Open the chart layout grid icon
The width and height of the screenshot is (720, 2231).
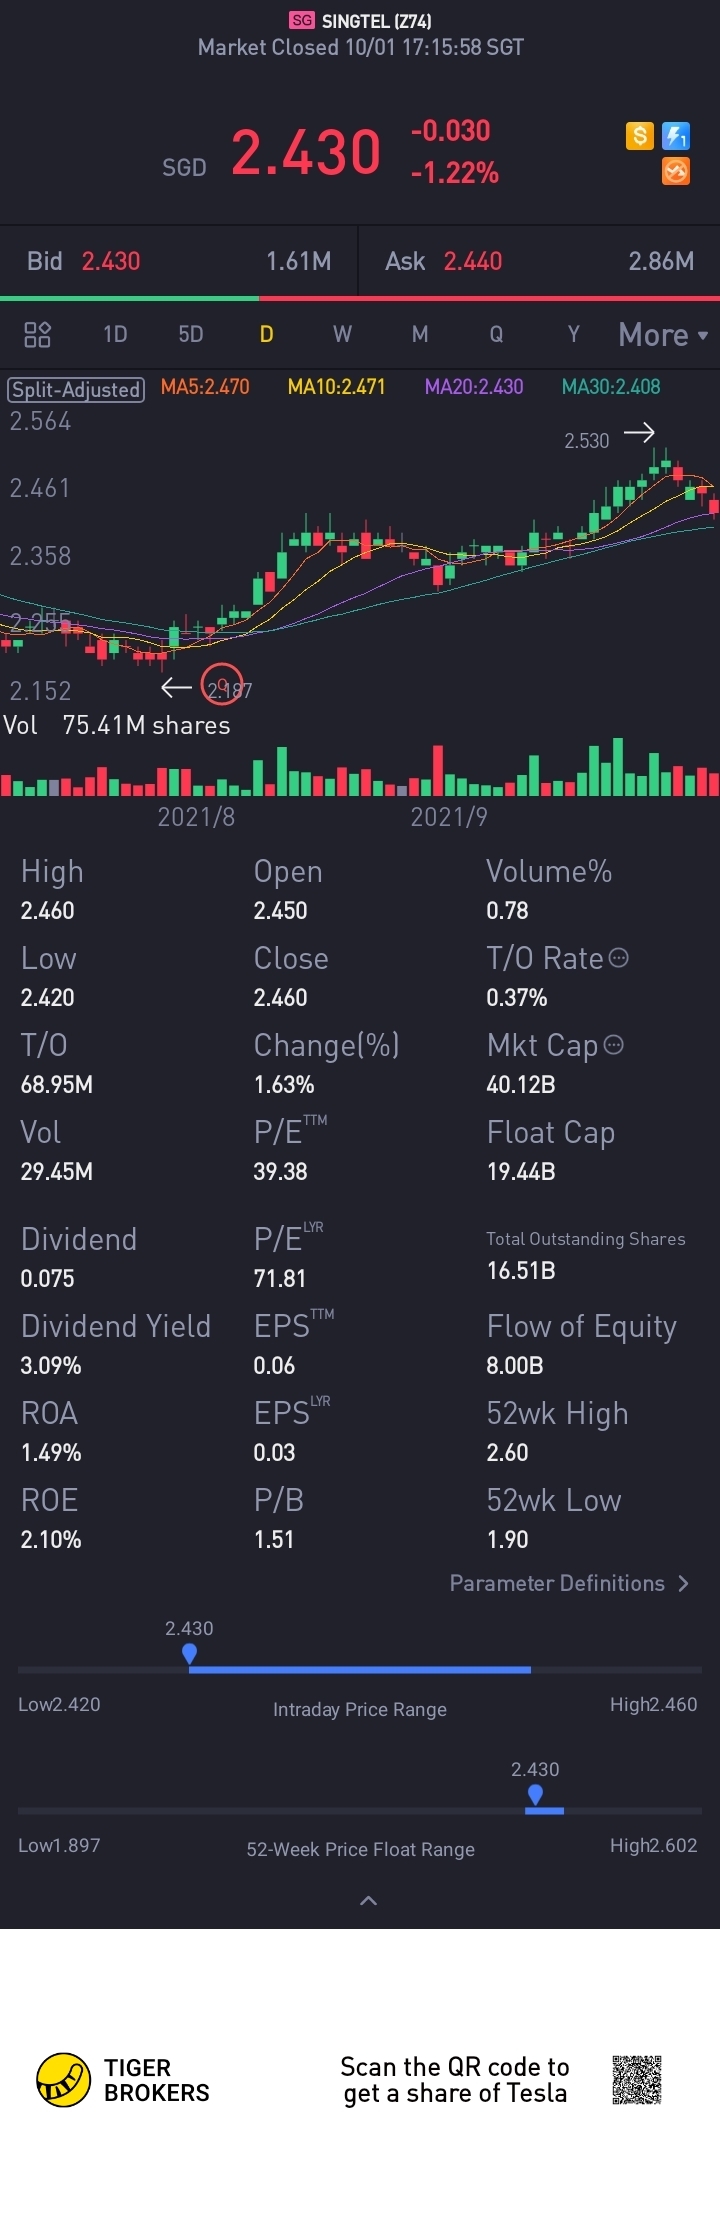tap(37, 334)
